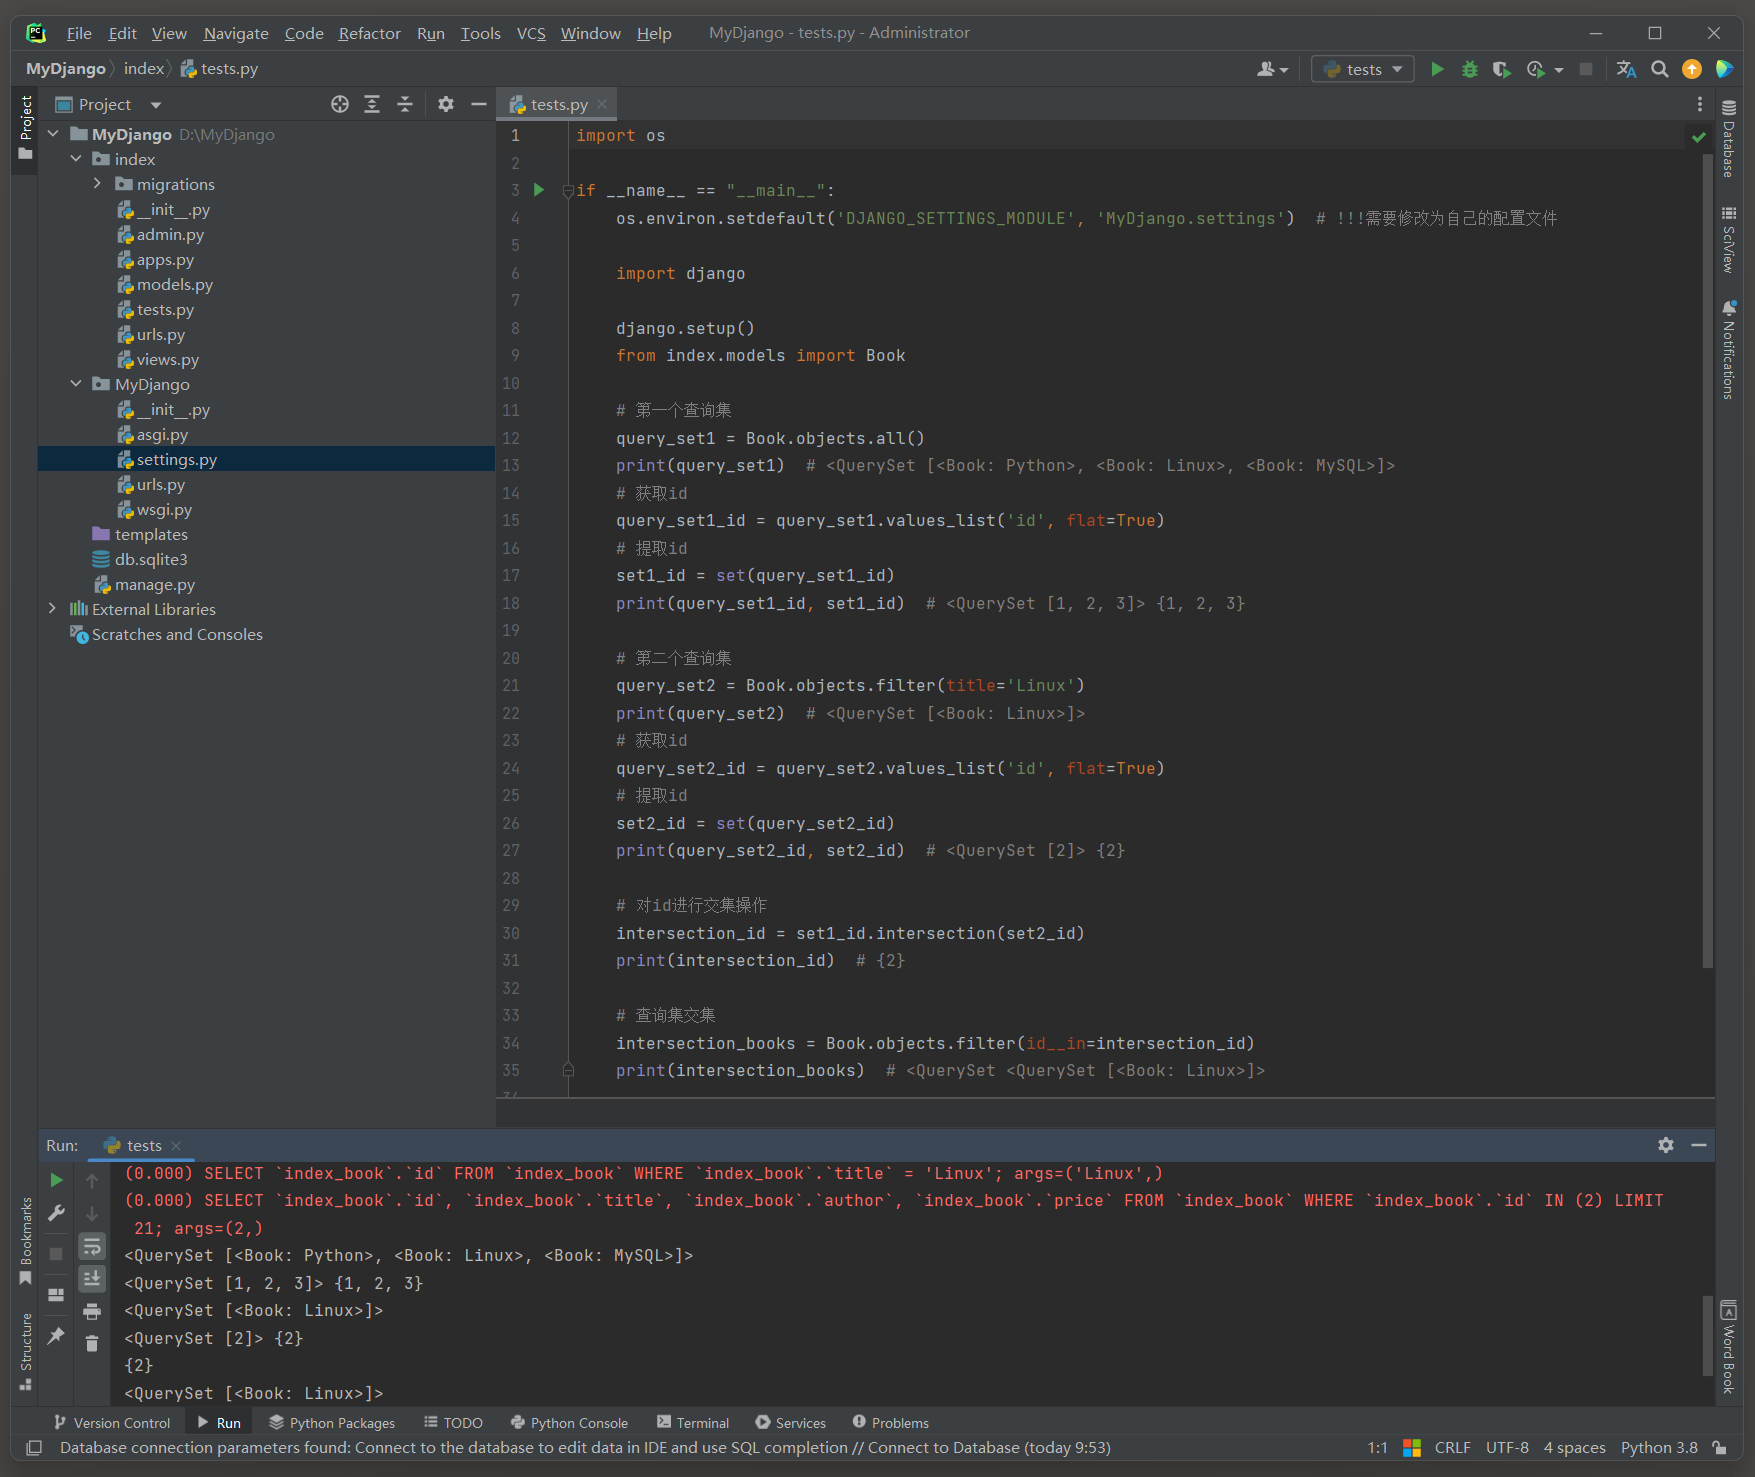Click the editor vertical scrollbar

(1708, 560)
